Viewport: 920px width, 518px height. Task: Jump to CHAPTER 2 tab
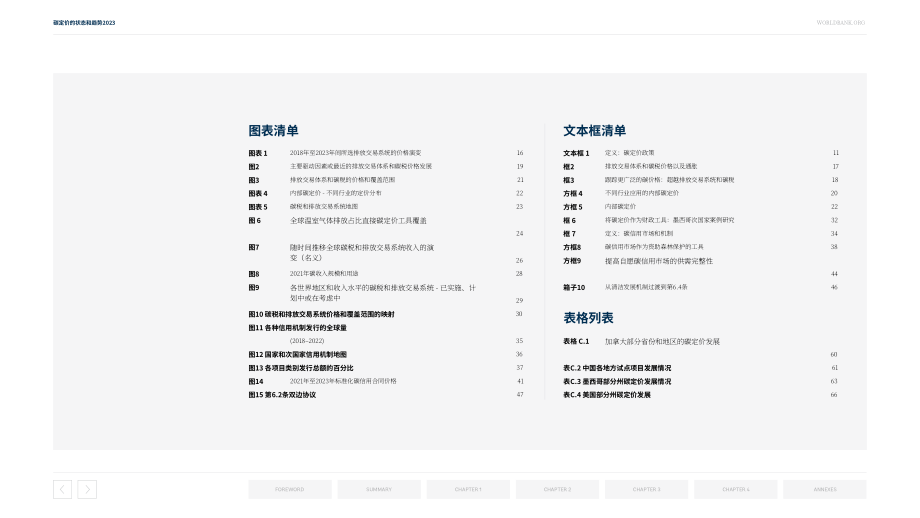557,489
